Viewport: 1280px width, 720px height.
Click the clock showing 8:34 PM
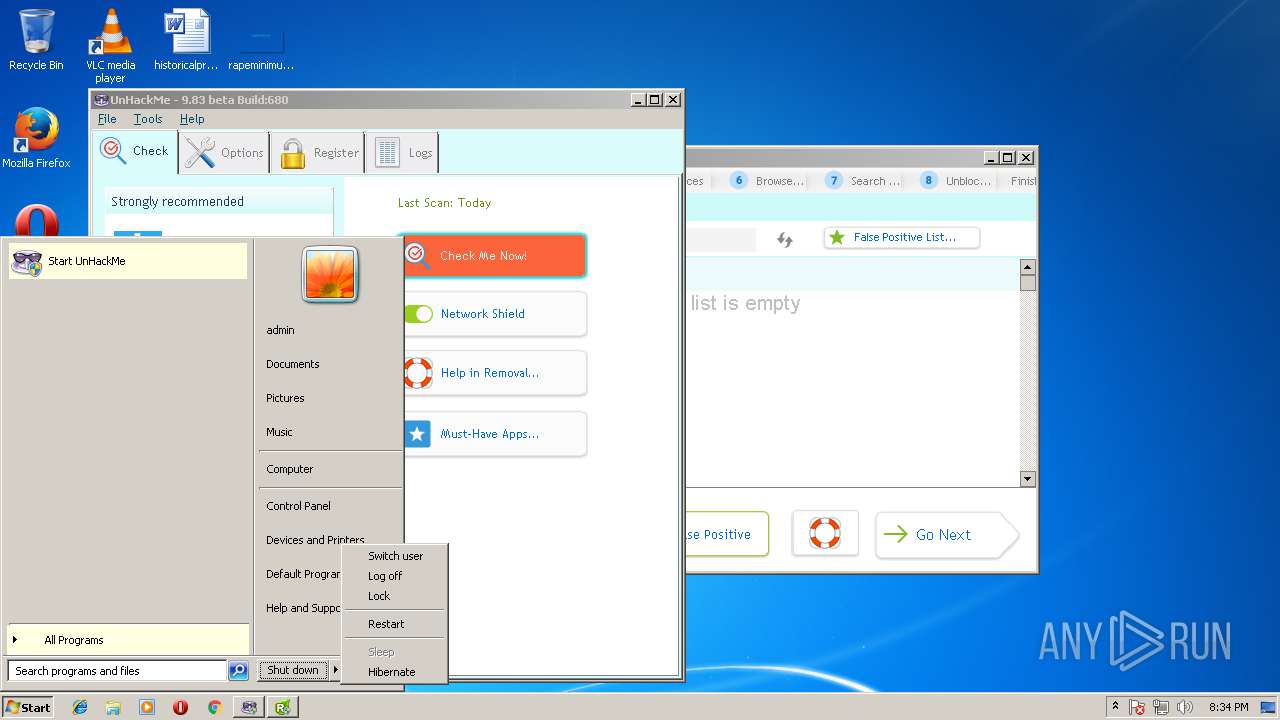pos(1228,707)
